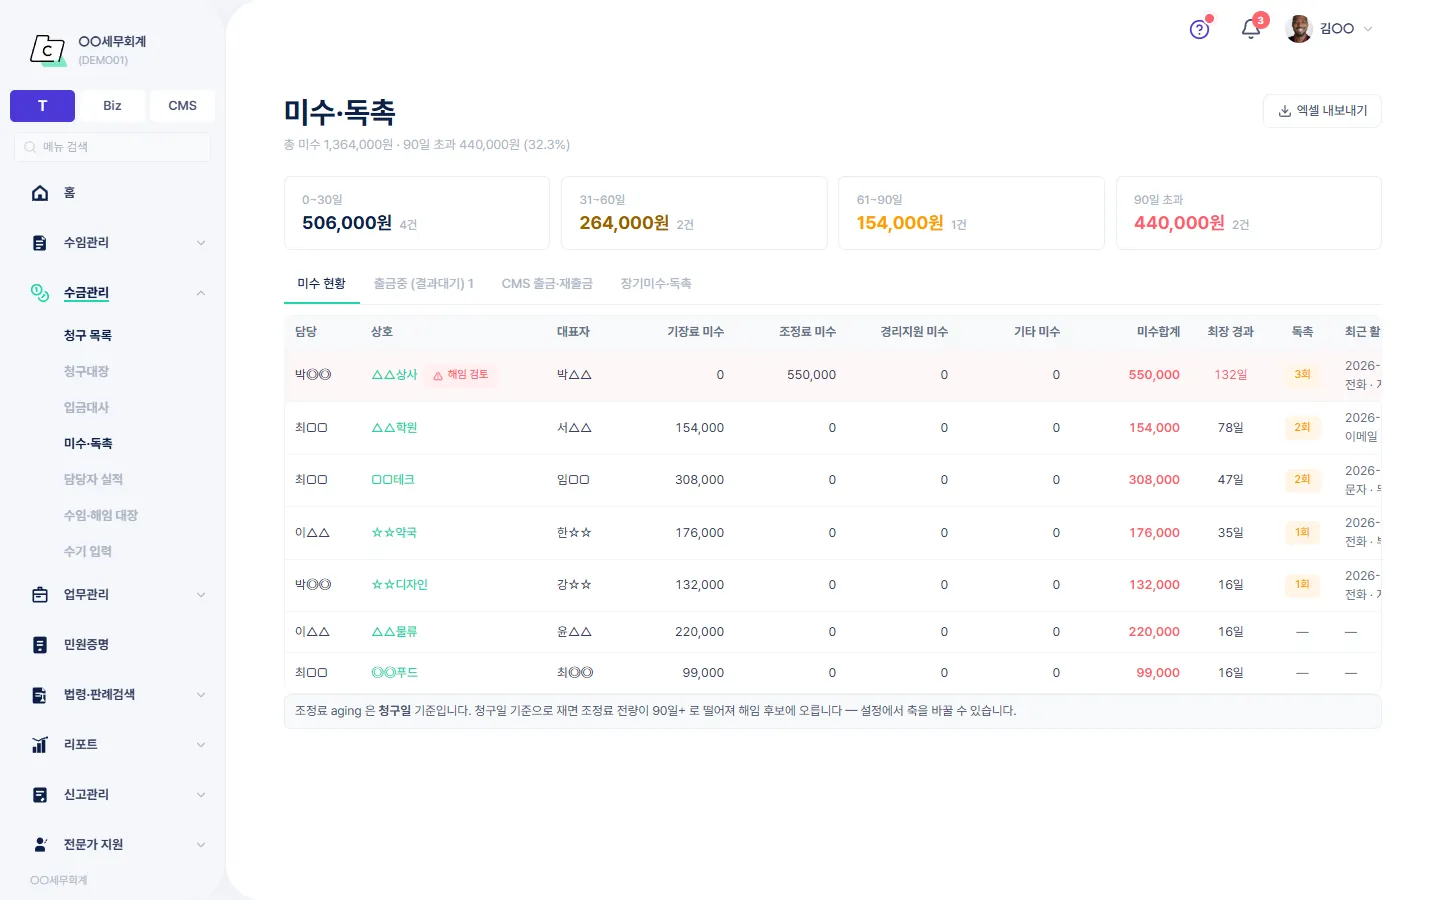Open the 김OO user dropdown arrow
The image size is (1440, 900).
(1368, 29)
